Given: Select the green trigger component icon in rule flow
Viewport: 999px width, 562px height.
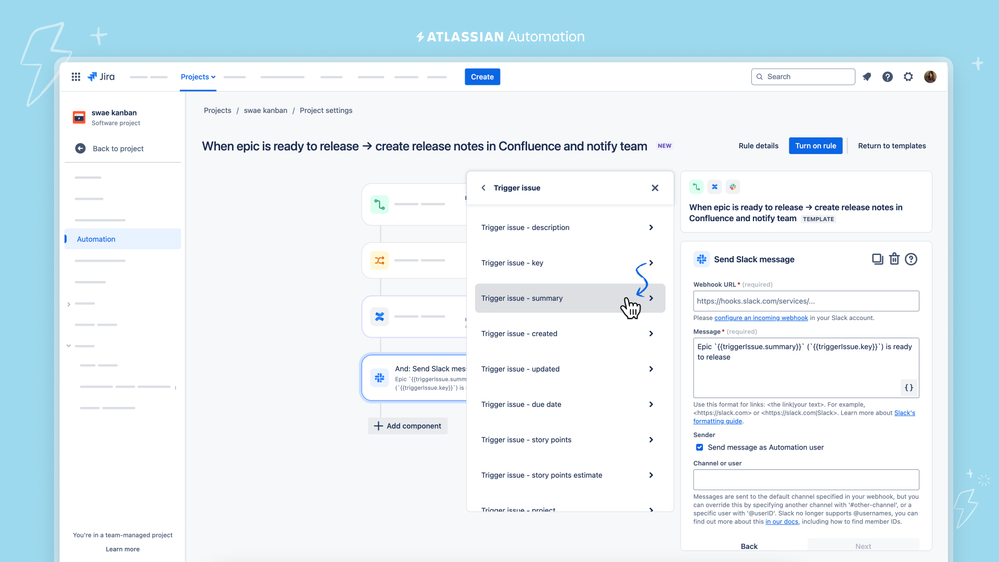Looking at the screenshot, I should [380, 205].
